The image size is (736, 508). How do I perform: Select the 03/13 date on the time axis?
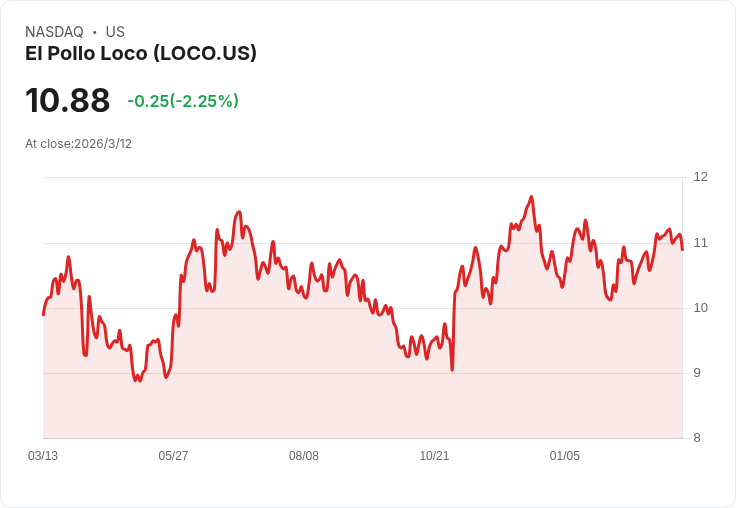click(x=43, y=456)
